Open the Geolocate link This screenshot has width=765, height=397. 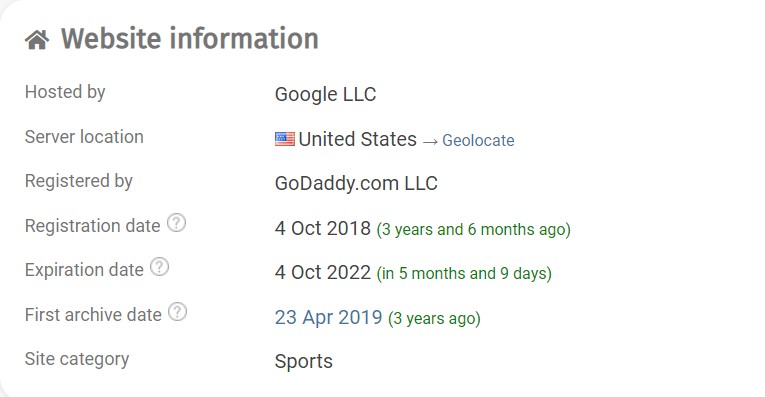[x=478, y=140]
